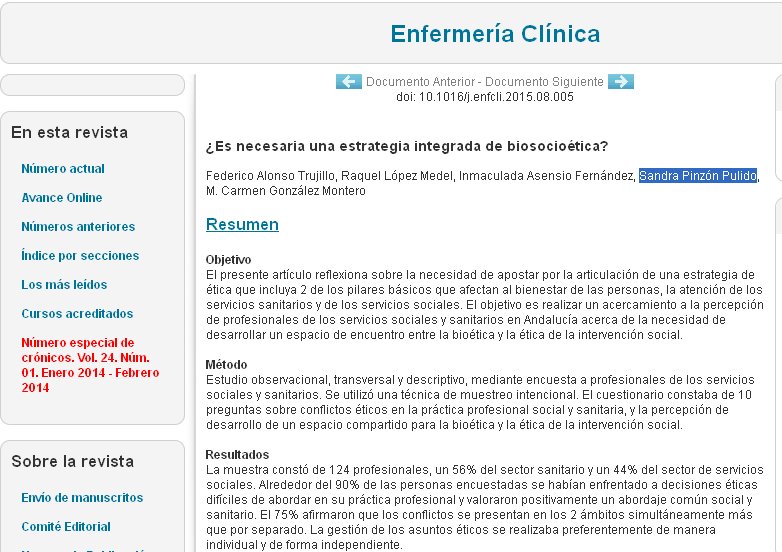Go to Cursos acreditados page
This screenshot has width=782, height=552.
click(x=77, y=314)
